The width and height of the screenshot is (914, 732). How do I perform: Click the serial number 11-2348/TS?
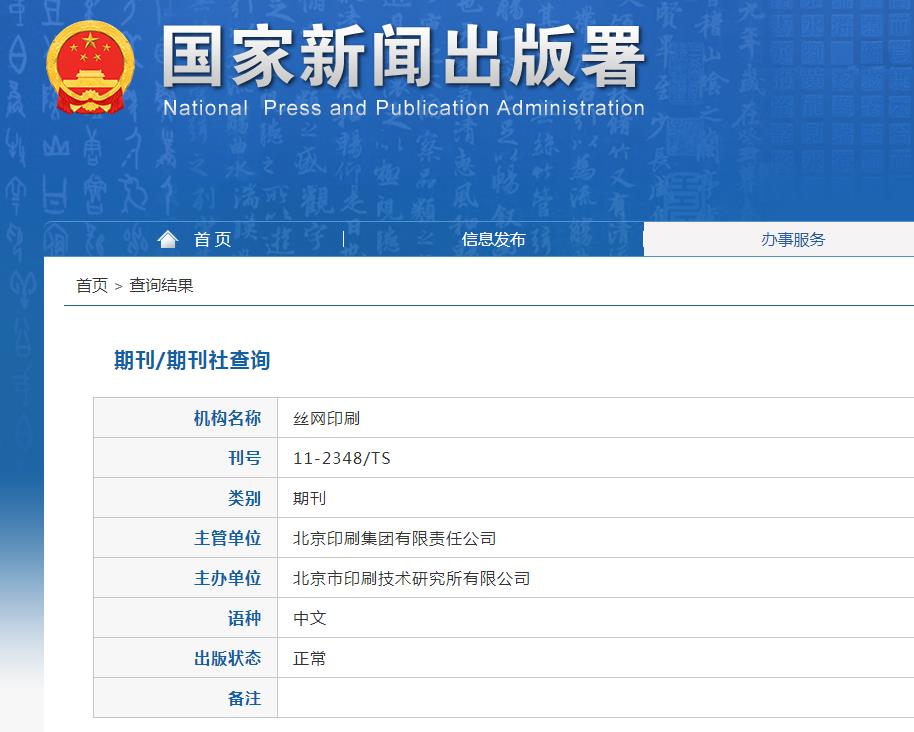[341, 458]
